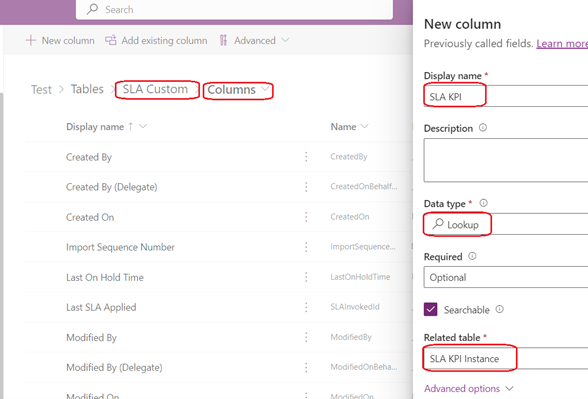Image resolution: width=588 pixels, height=399 pixels.
Task: Open more options for Last On Hold Time
Action: [x=306, y=277]
